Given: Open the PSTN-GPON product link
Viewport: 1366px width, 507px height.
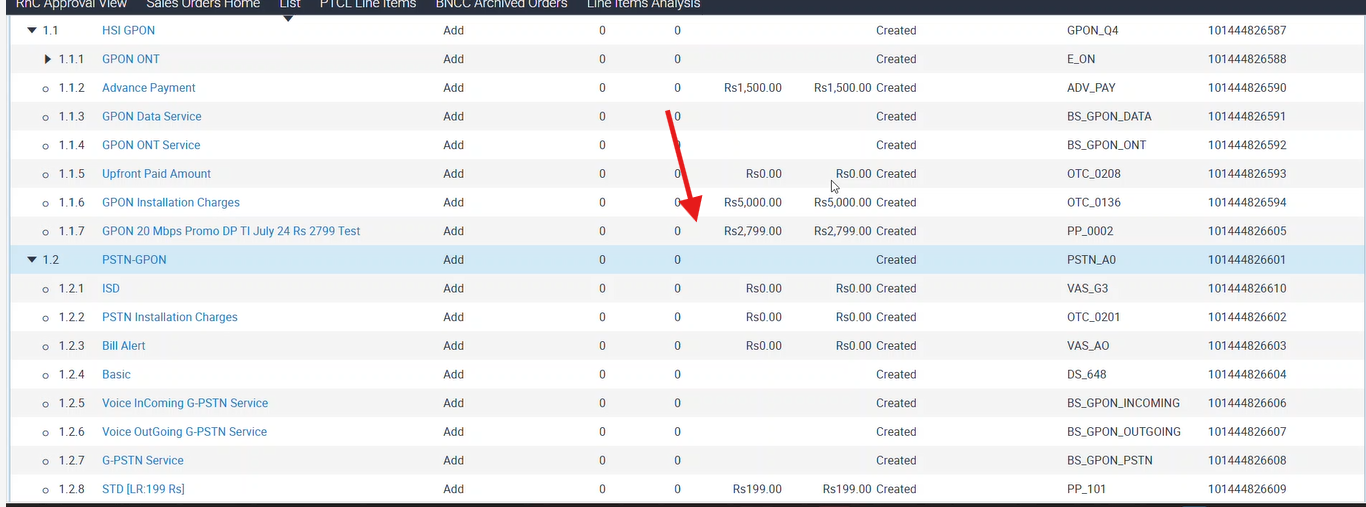Looking at the screenshot, I should pos(134,260).
